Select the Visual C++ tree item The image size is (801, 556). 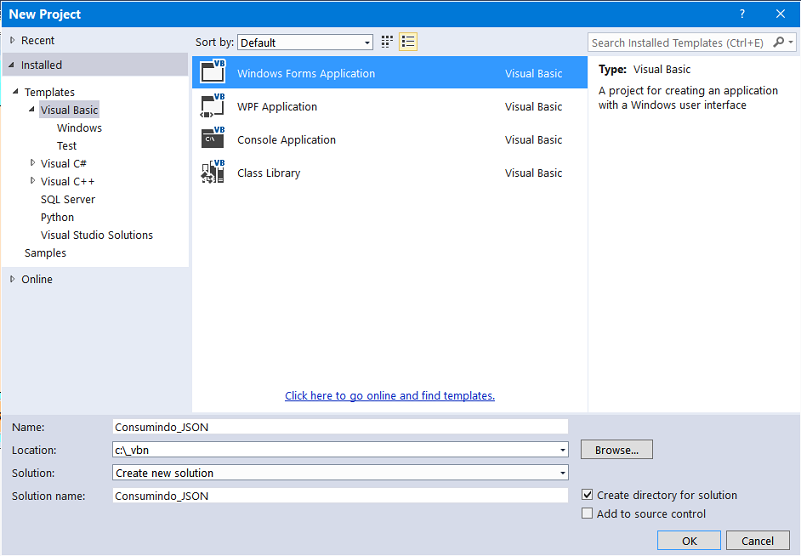click(x=67, y=181)
